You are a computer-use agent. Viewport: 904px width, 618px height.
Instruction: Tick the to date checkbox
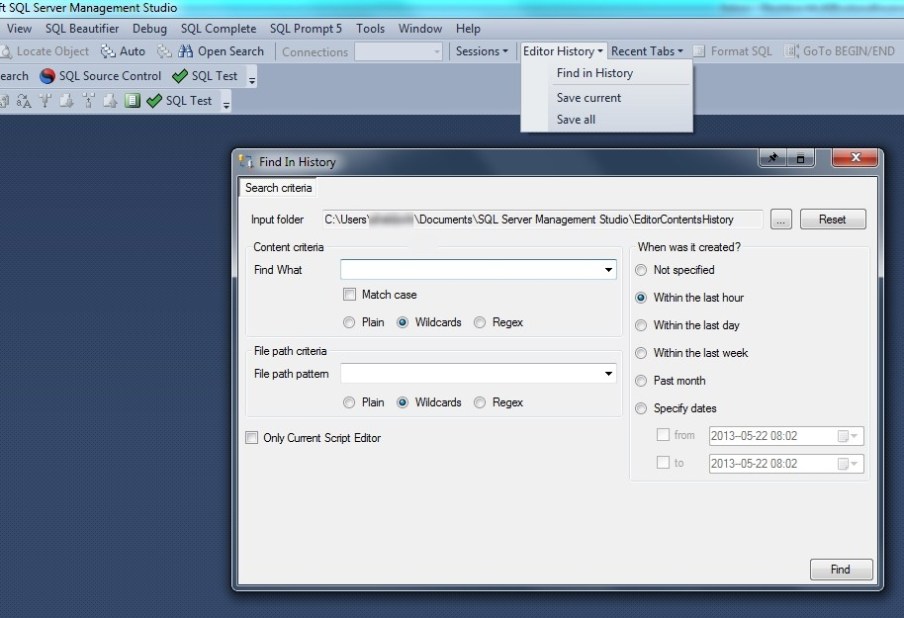click(663, 462)
